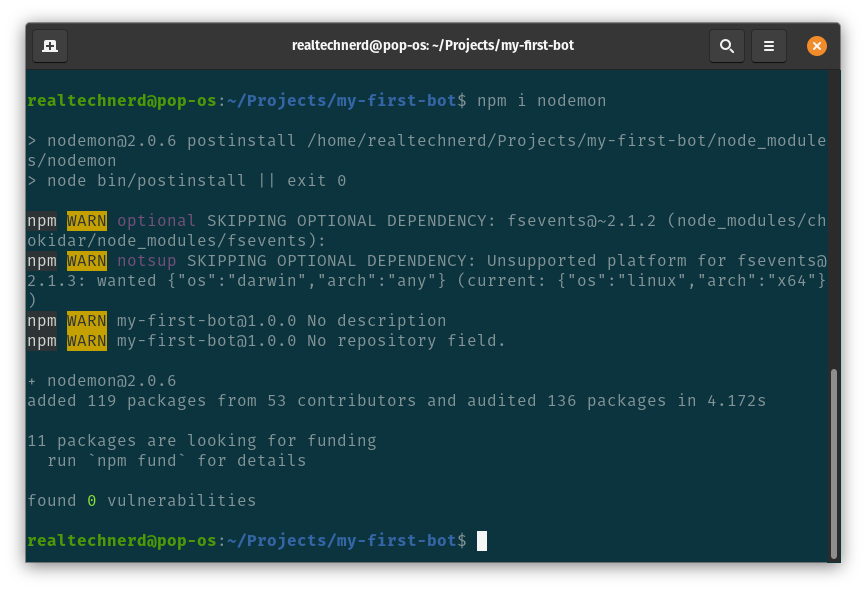The height and width of the screenshot is (591, 866).
Task: Click the 'optional' warning label
Action: 156,220
